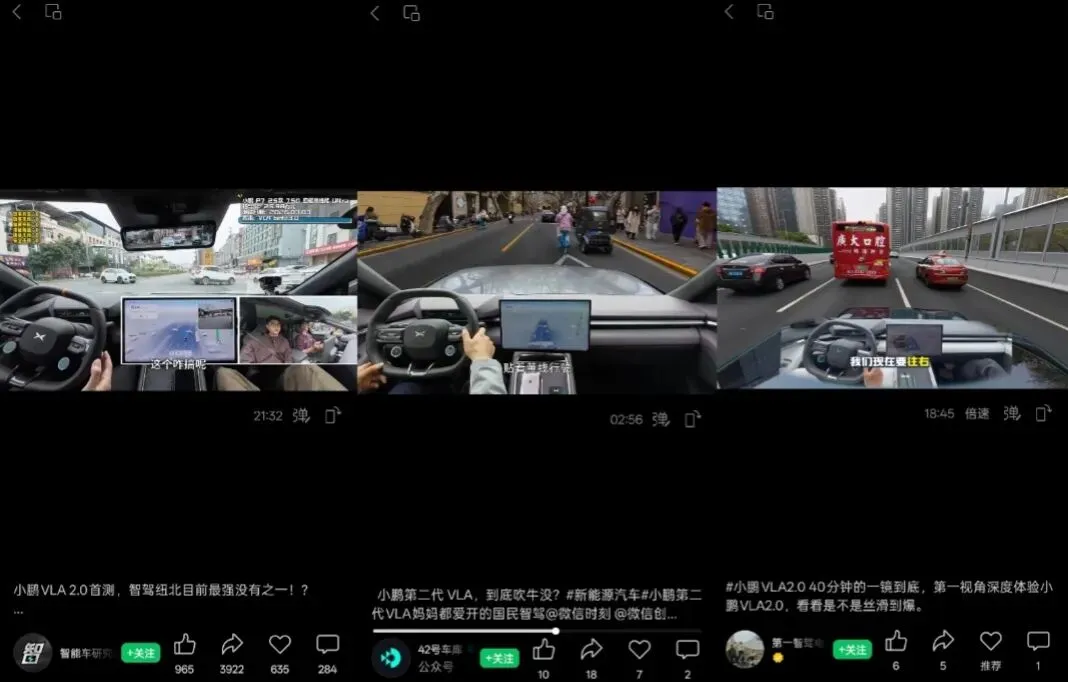Expand the 小鹏VLA 2.0首测 caption ellipsis
Image resolution: width=1068 pixels, height=682 pixels.
[18, 612]
